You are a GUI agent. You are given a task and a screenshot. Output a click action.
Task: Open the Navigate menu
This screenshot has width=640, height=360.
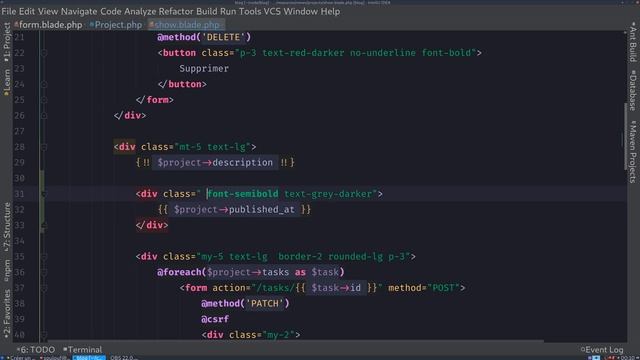79,11
